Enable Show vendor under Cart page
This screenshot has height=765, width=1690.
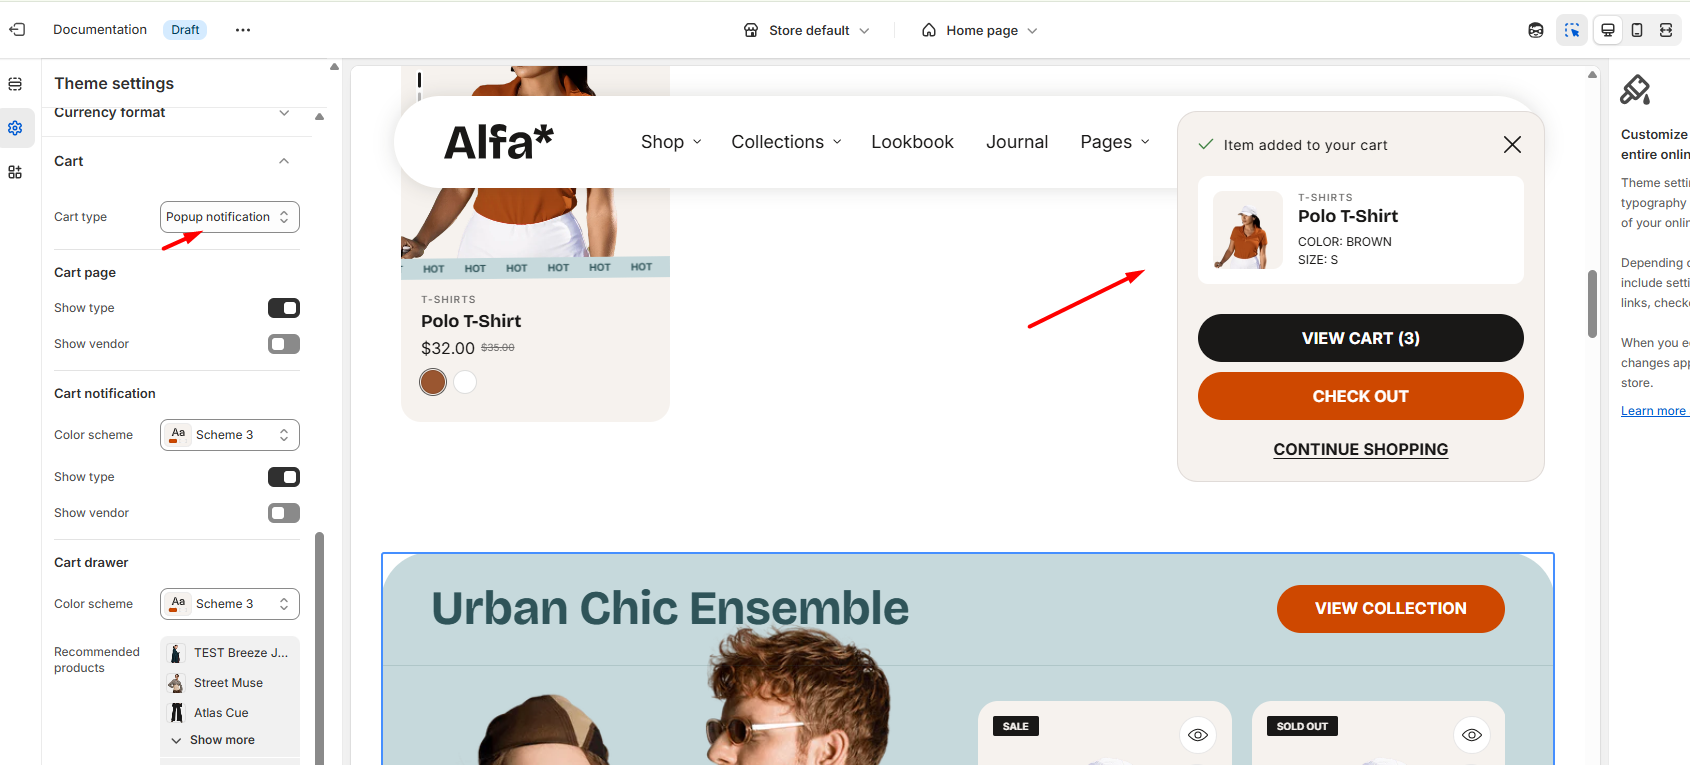tap(284, 344)
